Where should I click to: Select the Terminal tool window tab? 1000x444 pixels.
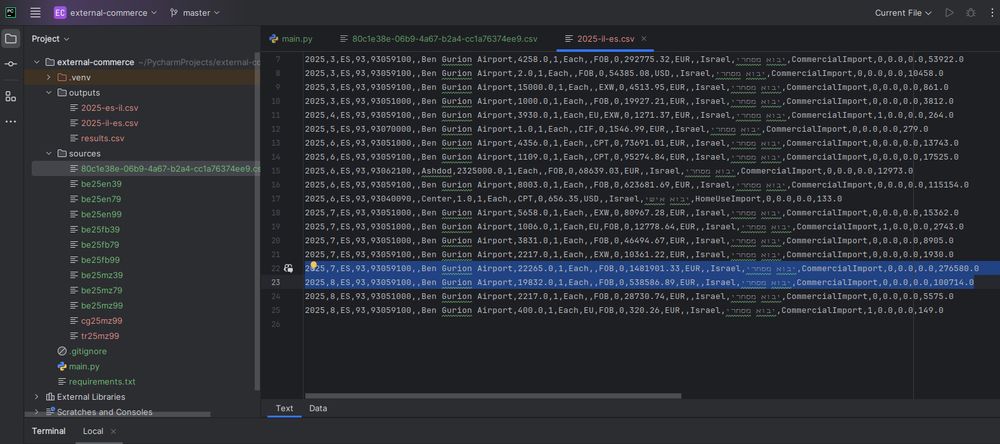[x=48, y=431]
